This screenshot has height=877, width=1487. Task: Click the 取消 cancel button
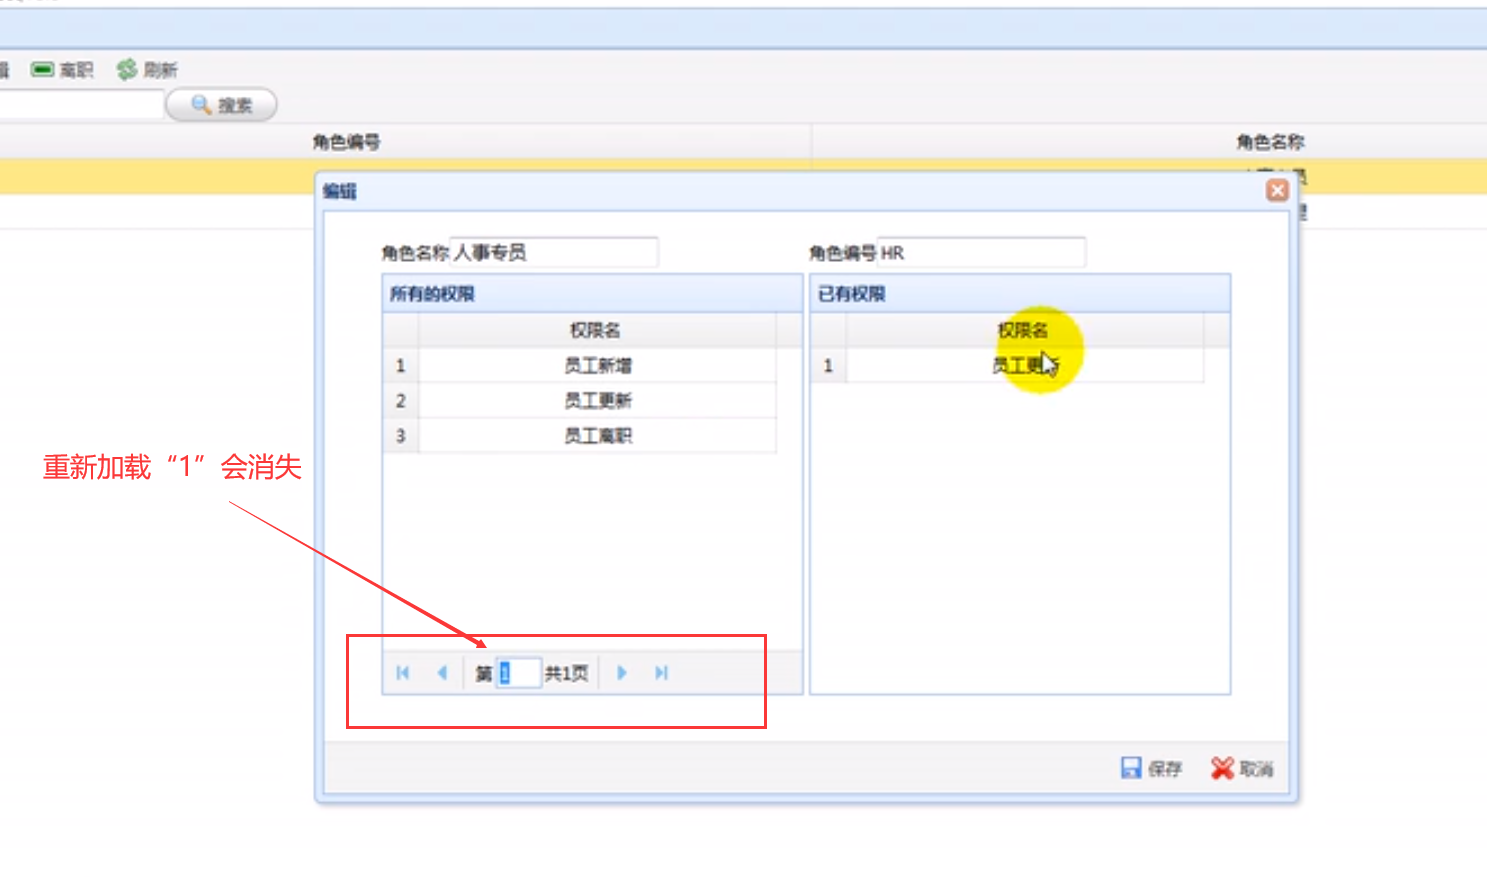(1242, 768)
